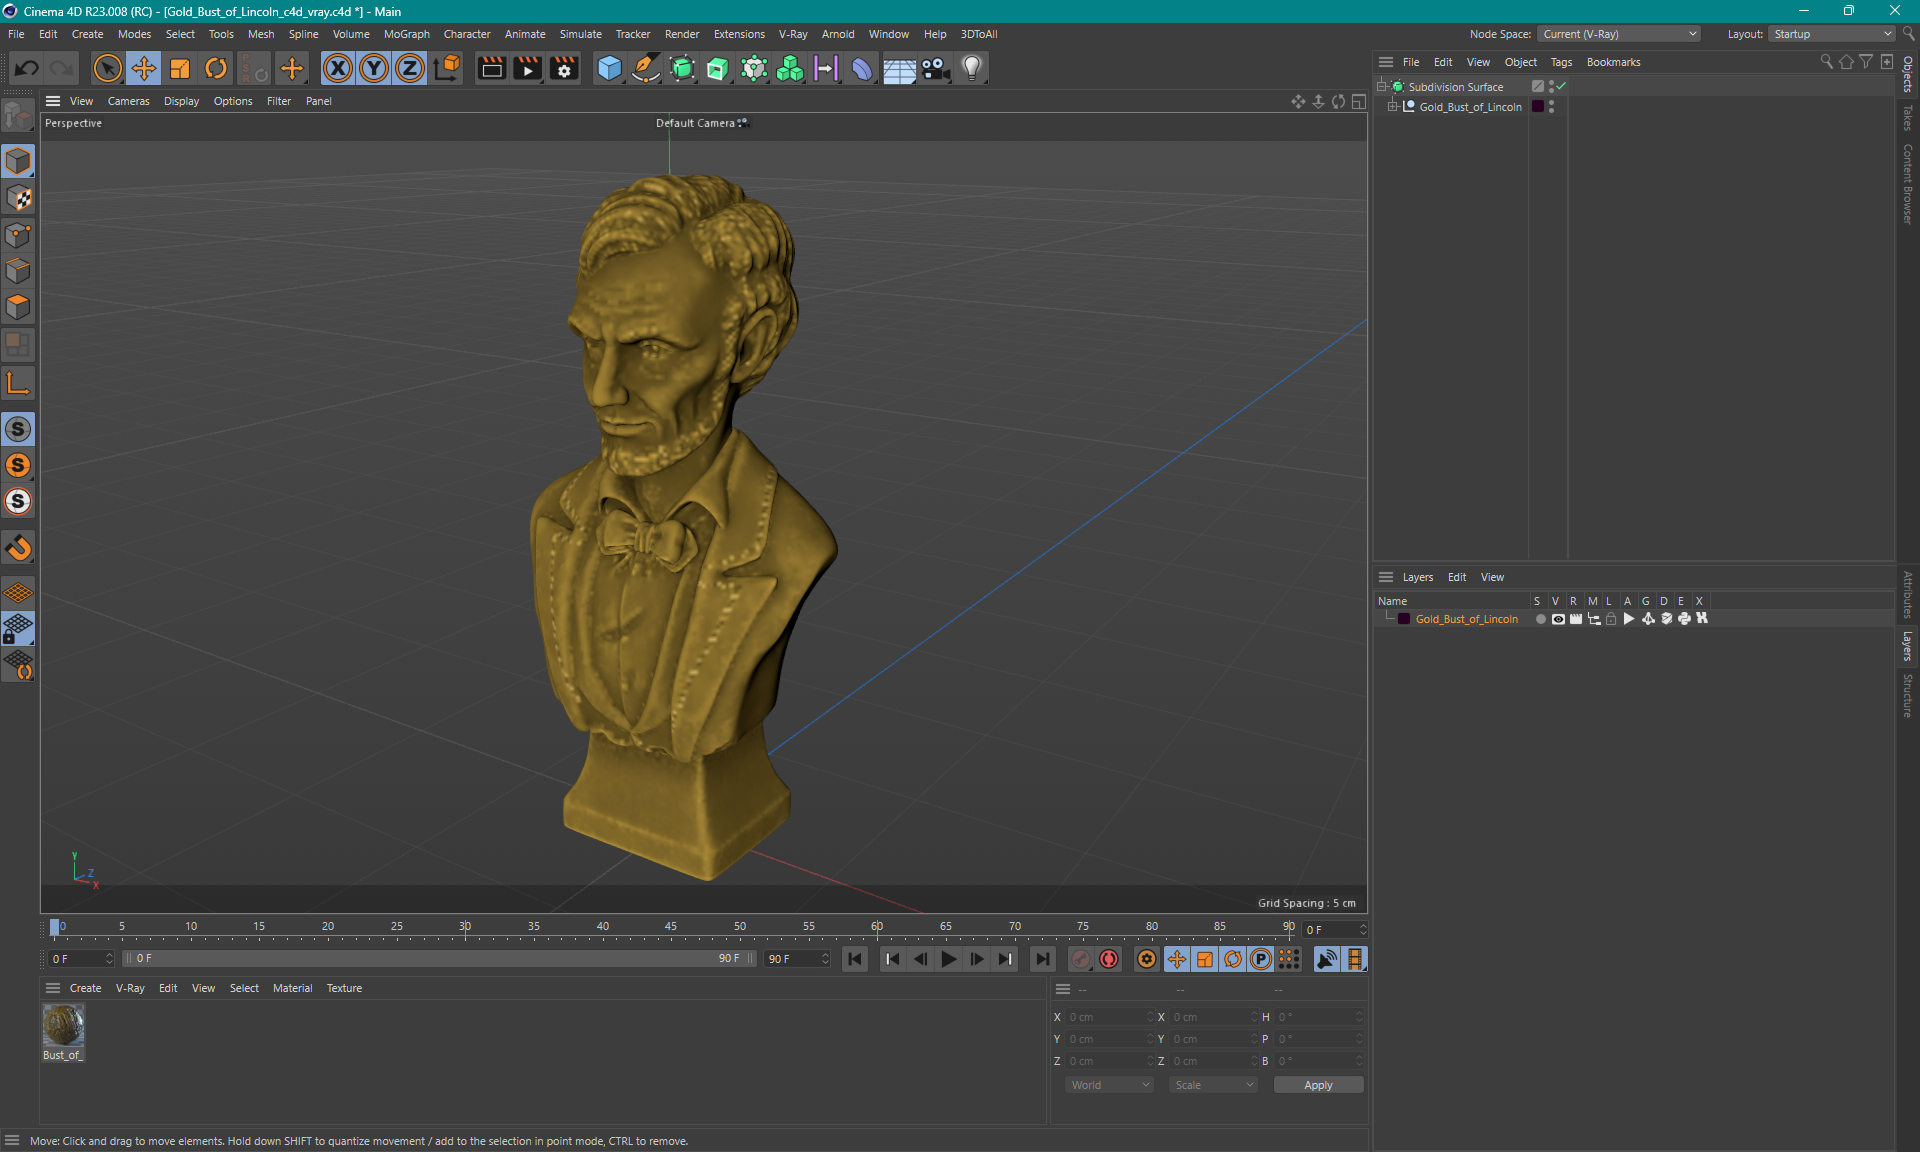Add MoGraph Cloner icon
This screenshot has height=1152, width=1920.
click(x=790, y=68)
